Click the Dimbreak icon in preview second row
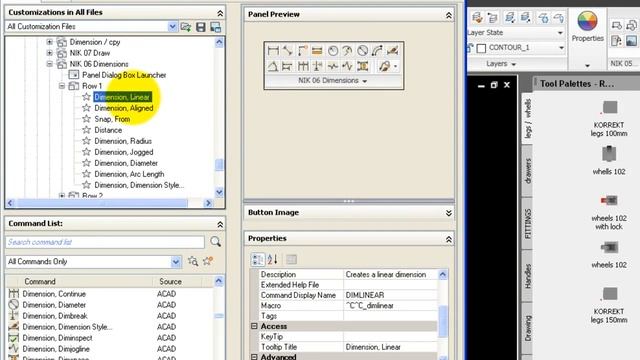The image size is (640, 360). [x=318, y=66]
